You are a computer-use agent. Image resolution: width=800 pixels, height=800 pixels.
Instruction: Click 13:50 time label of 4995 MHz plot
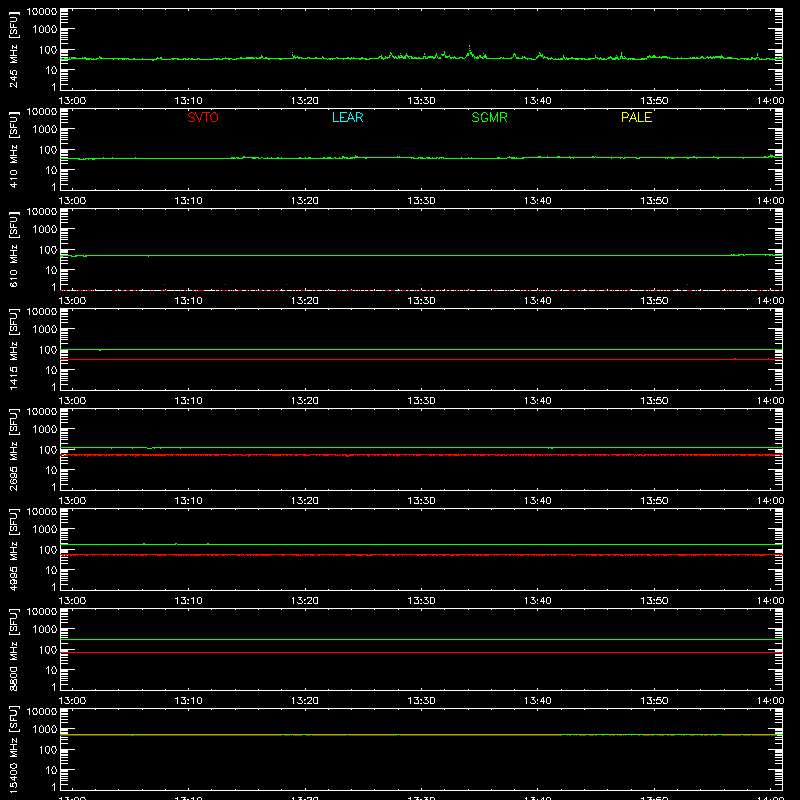(x=654, y=601)
